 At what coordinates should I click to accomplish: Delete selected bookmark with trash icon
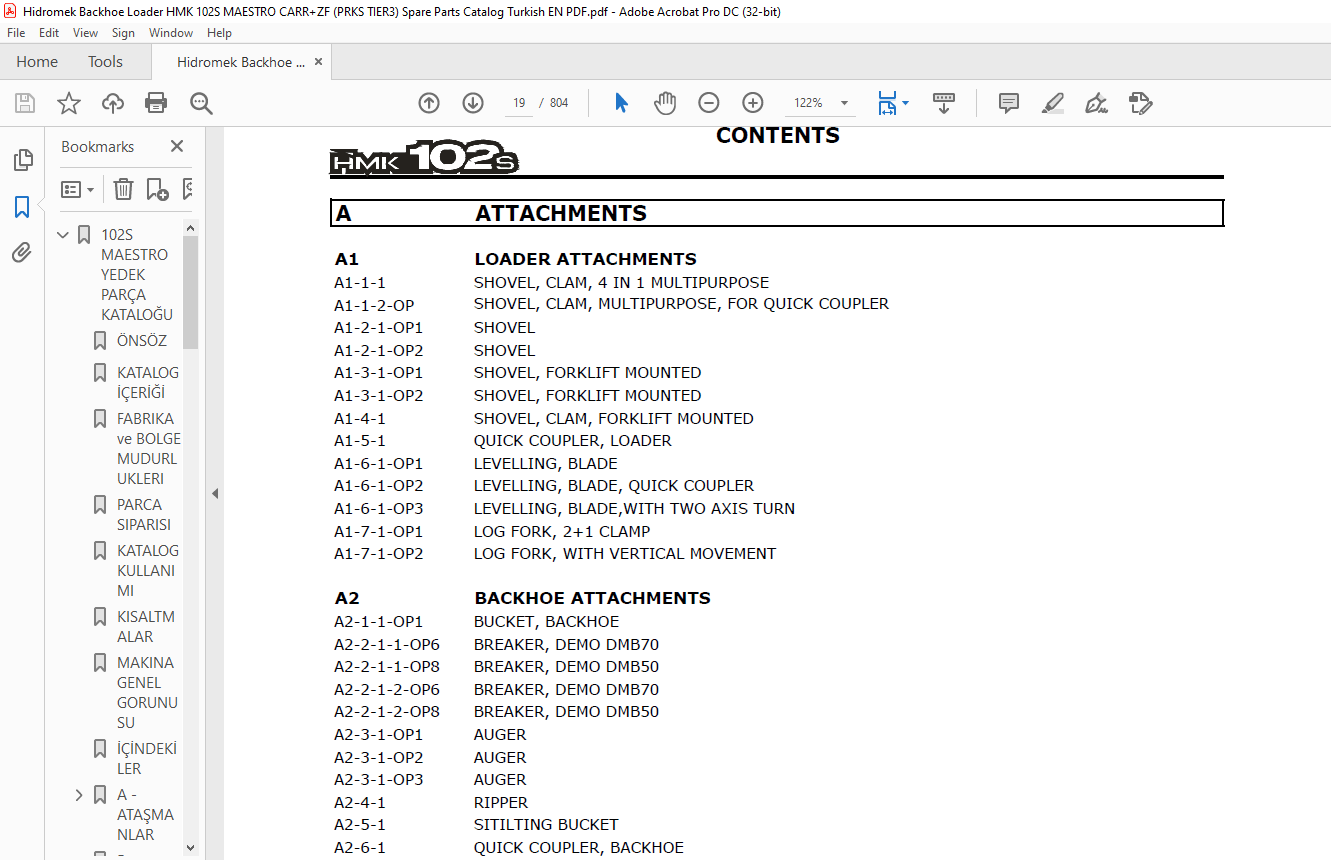[123, 189]
